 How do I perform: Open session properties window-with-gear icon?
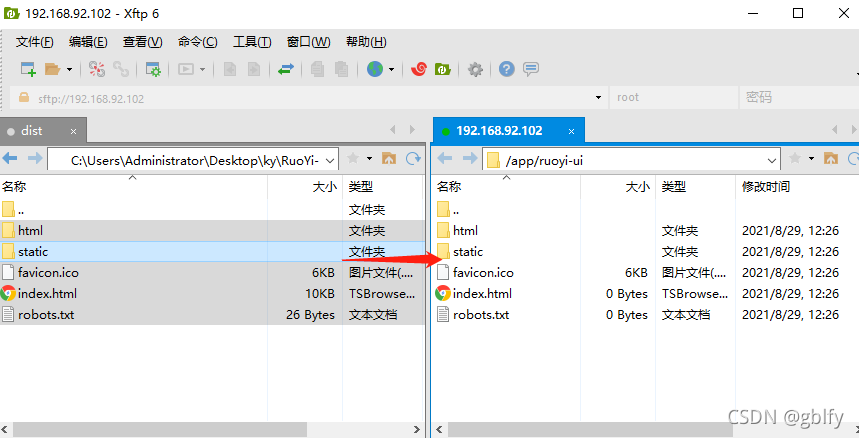(x=153, y=69)
